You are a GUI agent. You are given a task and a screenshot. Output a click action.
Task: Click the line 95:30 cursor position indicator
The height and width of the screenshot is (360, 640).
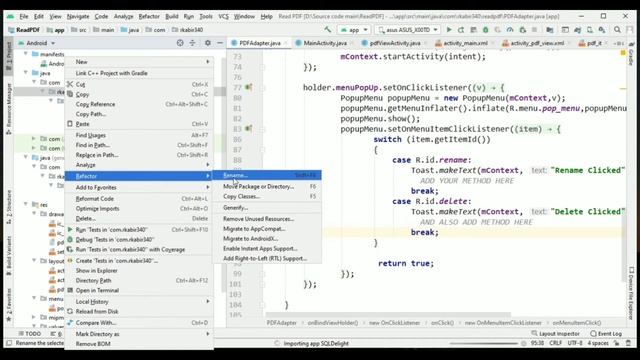537,343
